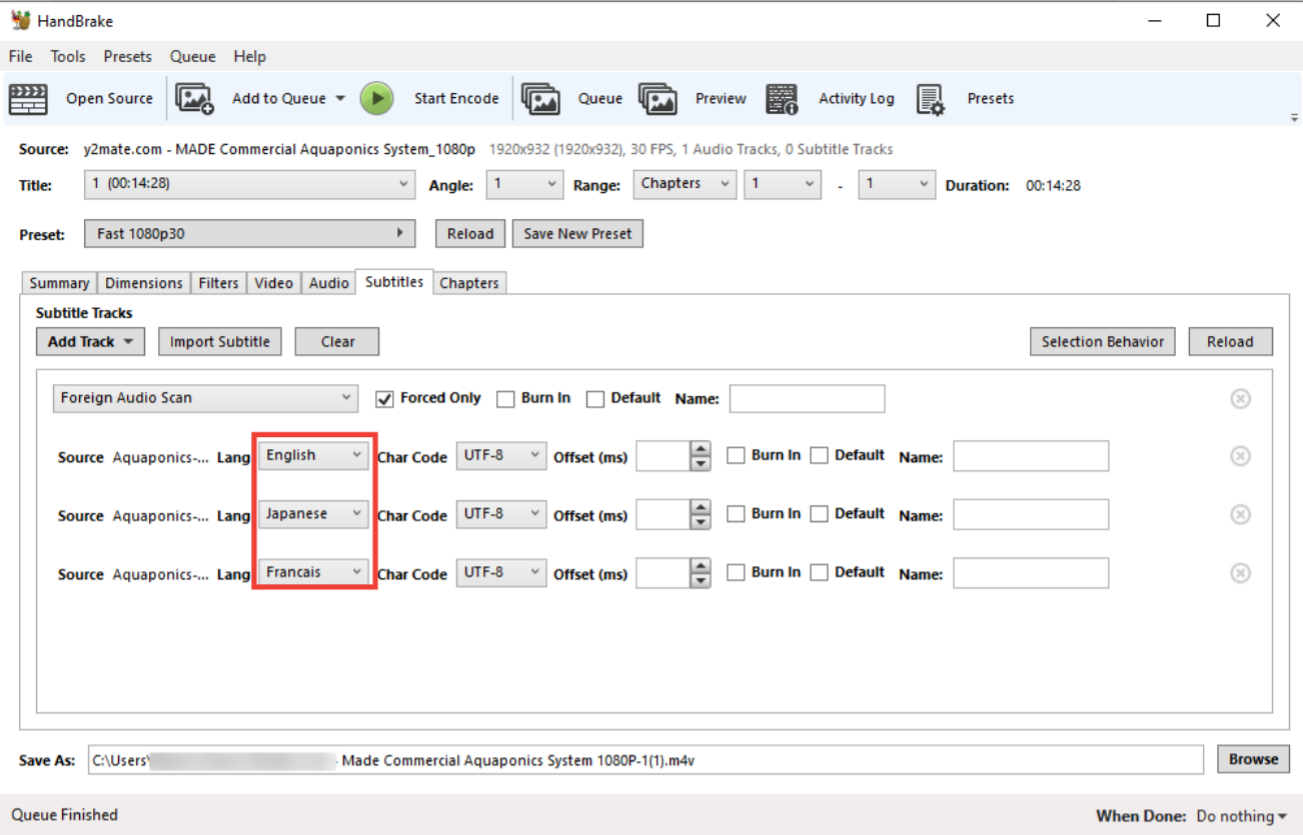
Task: Open the start chapter dropdown
Action: [782, 185]
